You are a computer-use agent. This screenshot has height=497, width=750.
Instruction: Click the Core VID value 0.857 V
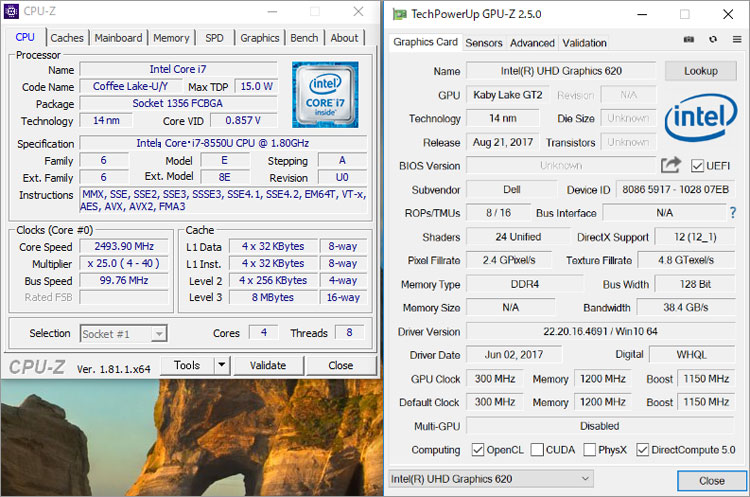coord(243,121)
